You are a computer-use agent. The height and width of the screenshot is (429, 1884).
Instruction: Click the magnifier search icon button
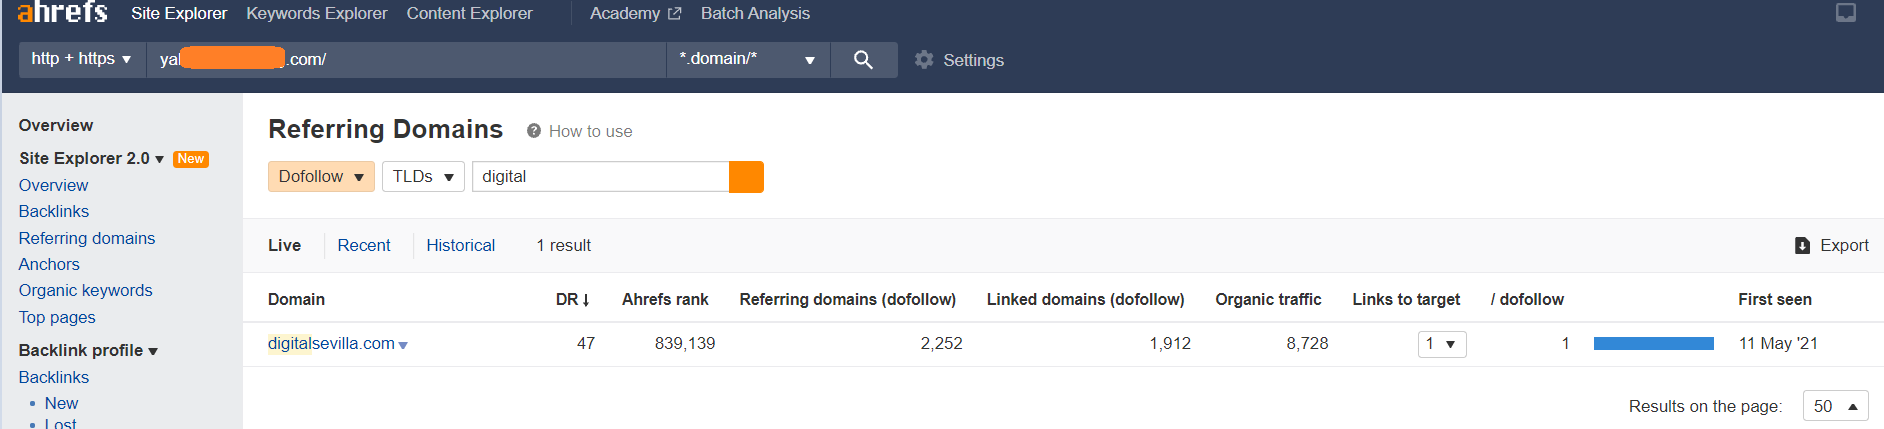[863, 60]
